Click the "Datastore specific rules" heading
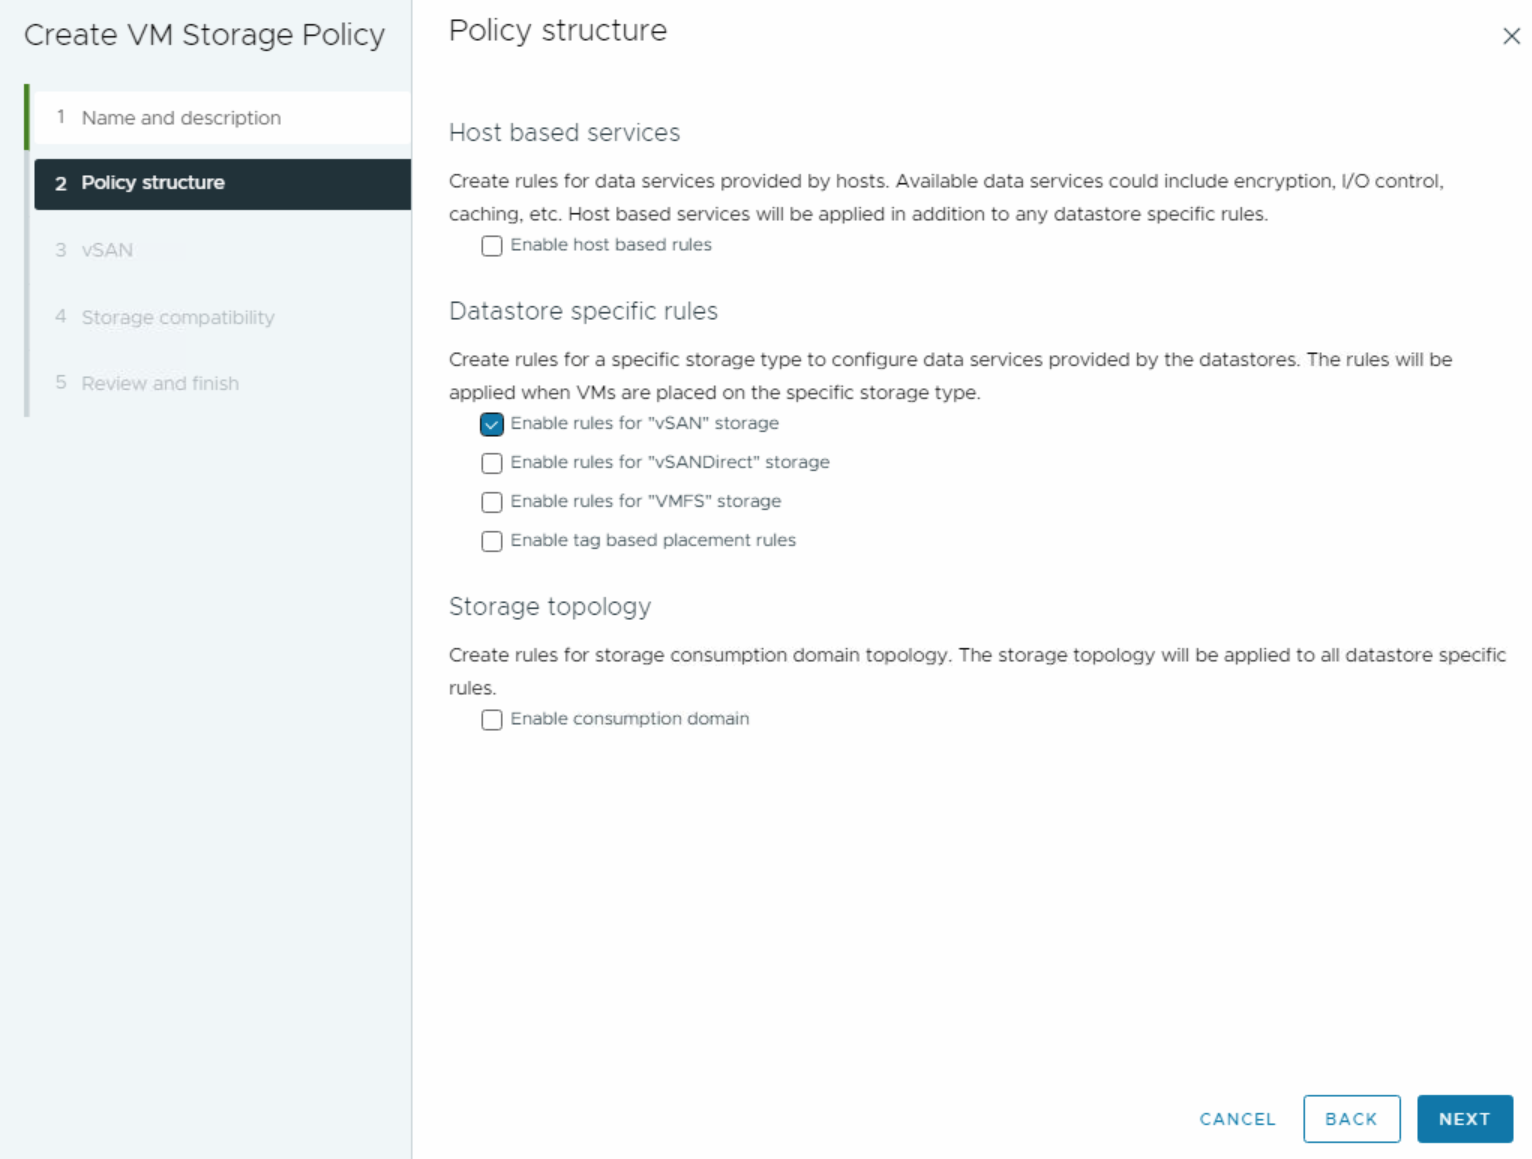Viewport: 1532px width, 1159px height. coord(584,311)
